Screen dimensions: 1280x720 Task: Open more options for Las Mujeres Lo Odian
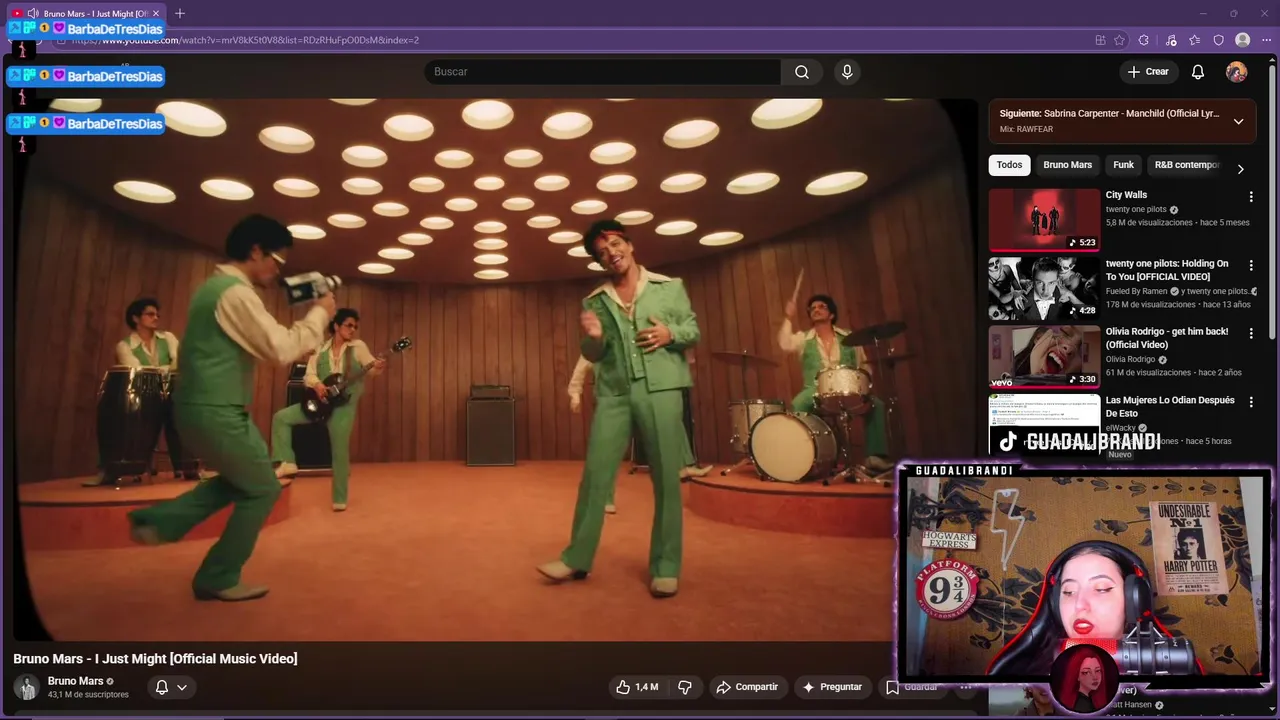[1250, 402]
